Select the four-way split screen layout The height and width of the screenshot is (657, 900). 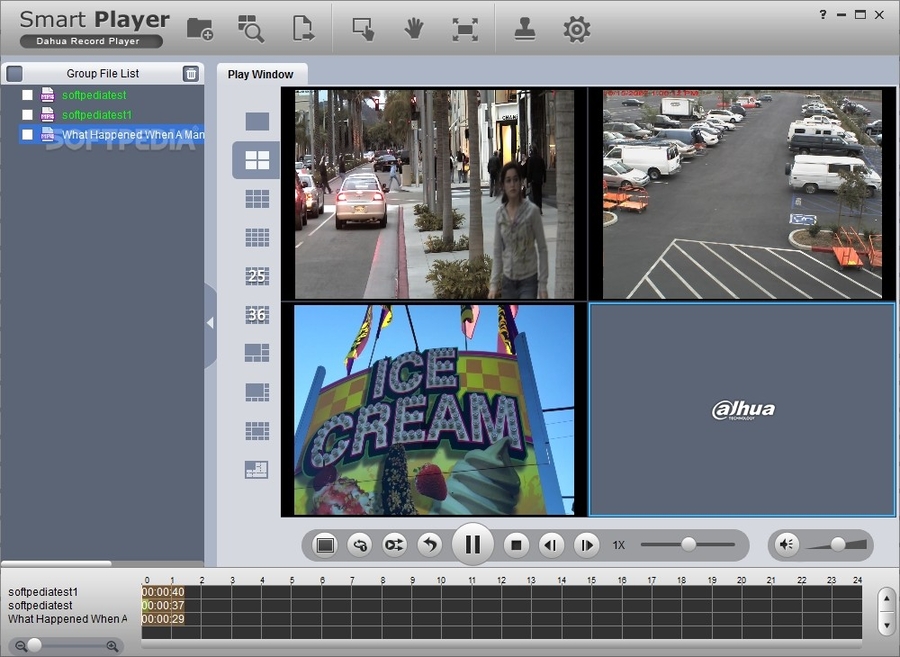click(256, 159)
